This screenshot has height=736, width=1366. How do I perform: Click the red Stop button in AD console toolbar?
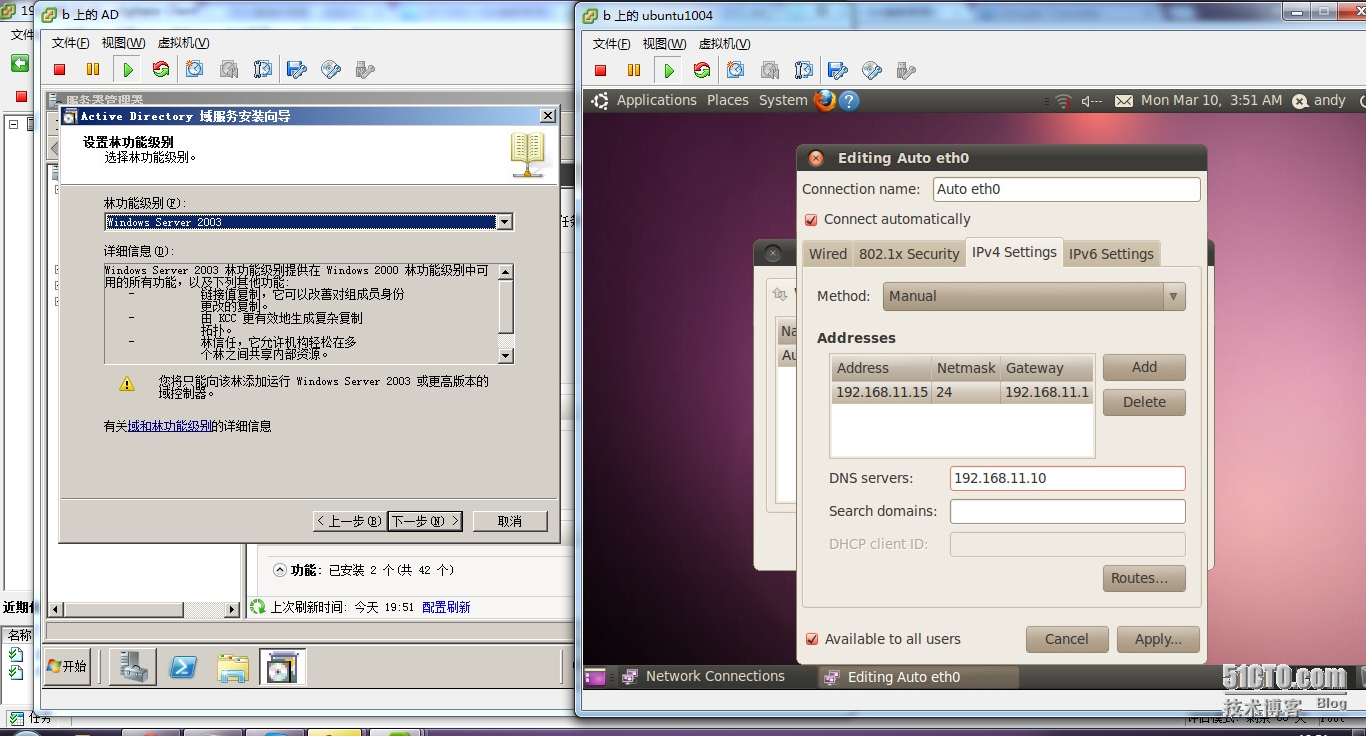pyautogui.click(x=60, y=70)
